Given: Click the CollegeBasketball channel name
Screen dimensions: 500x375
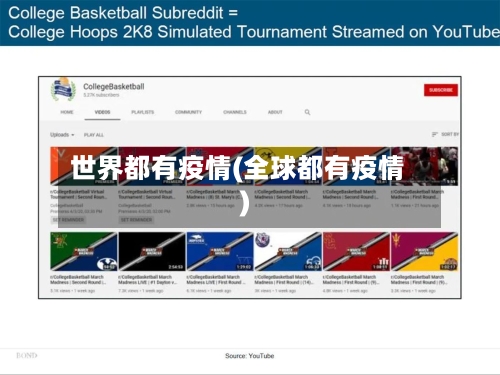Looking at the screenshot, I should 114,87.
